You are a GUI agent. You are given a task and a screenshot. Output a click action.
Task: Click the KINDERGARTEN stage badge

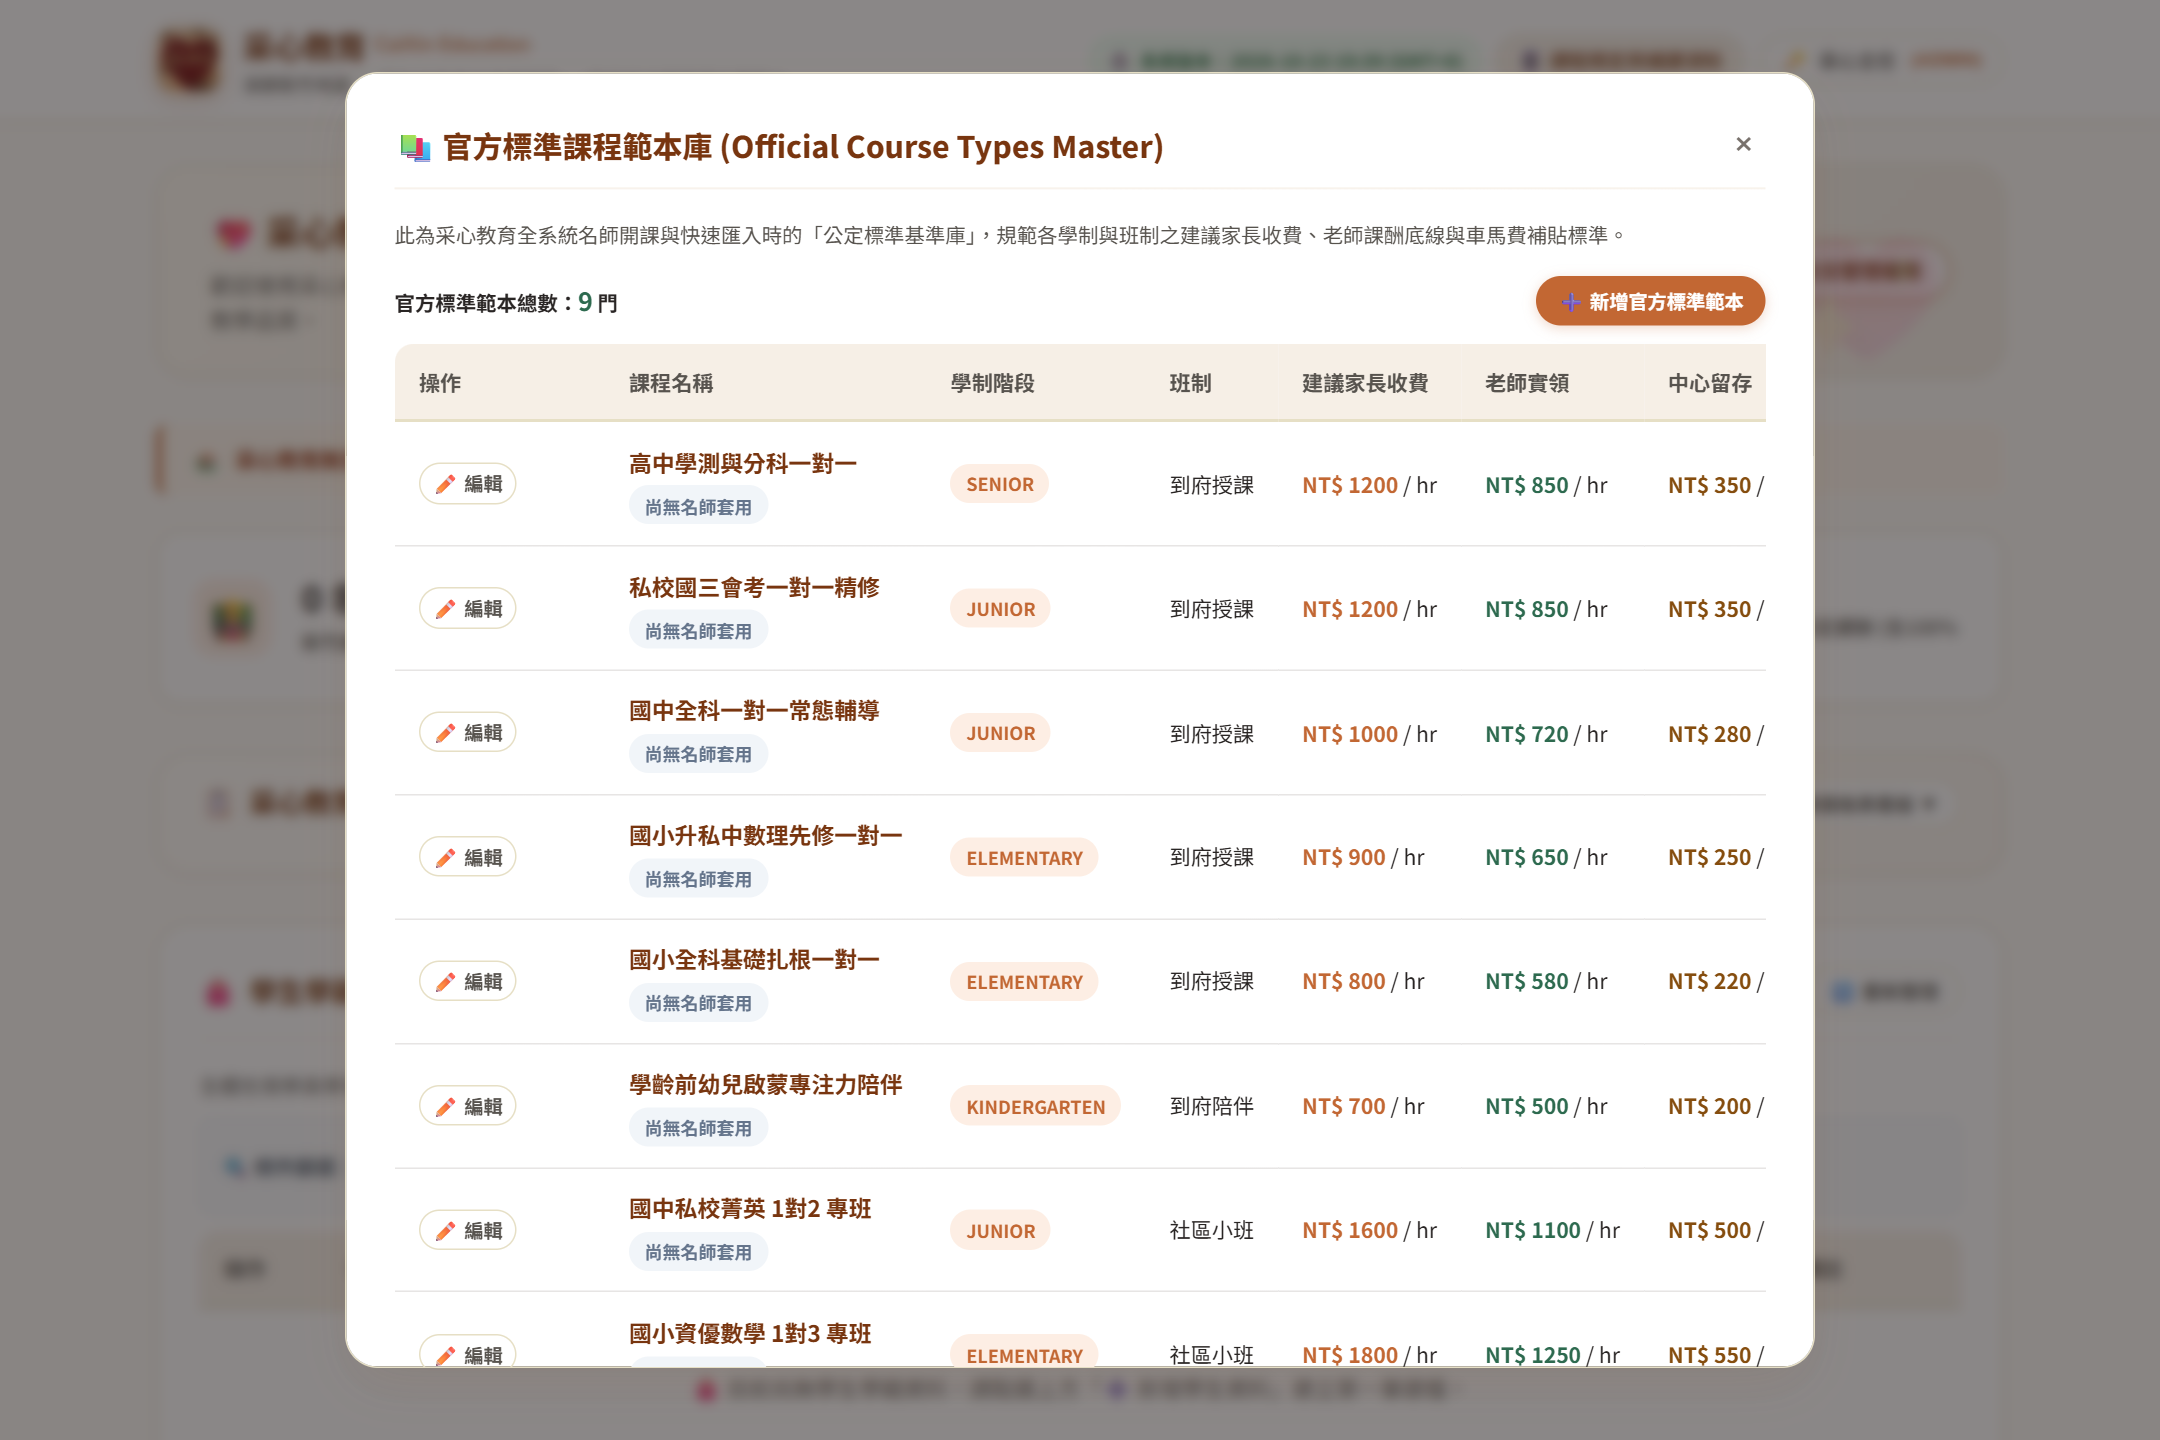pos(1035,1107)
